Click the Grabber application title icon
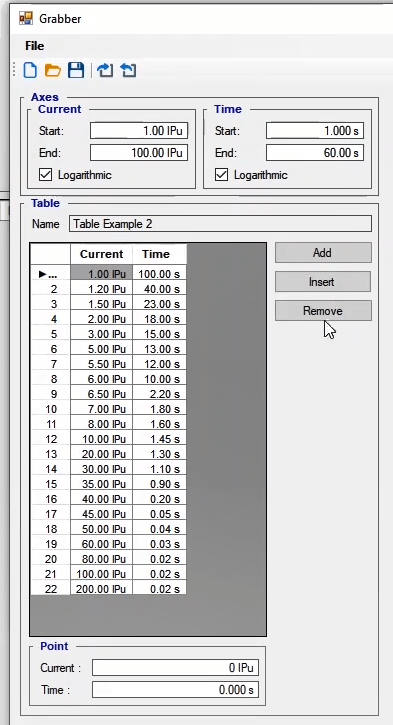 26,18
